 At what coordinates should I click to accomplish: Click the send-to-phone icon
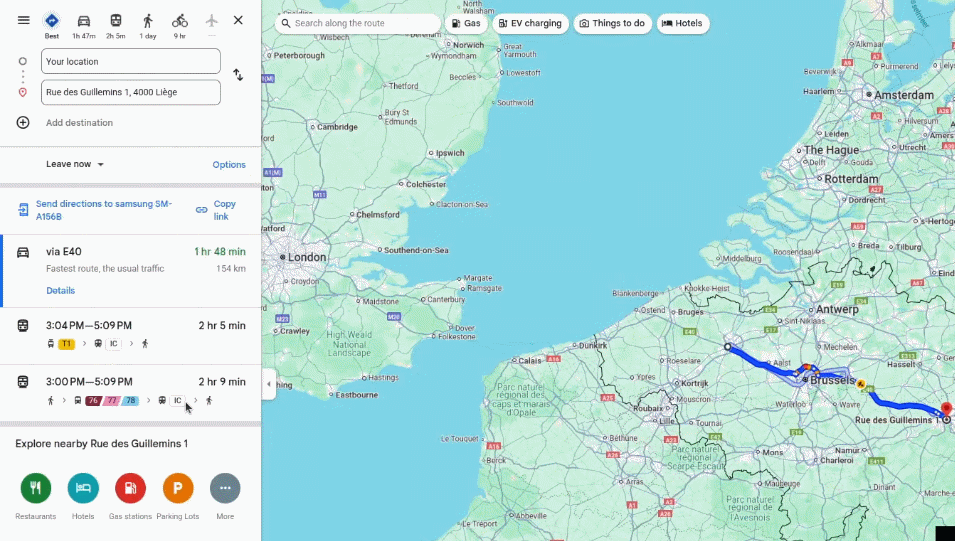click(x=23, y=210)
